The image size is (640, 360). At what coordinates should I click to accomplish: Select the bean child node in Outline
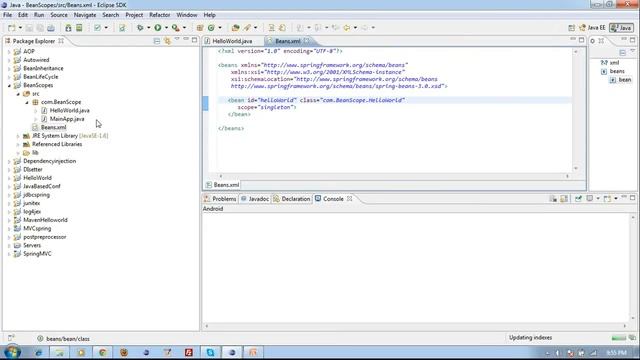pos(624,80)
